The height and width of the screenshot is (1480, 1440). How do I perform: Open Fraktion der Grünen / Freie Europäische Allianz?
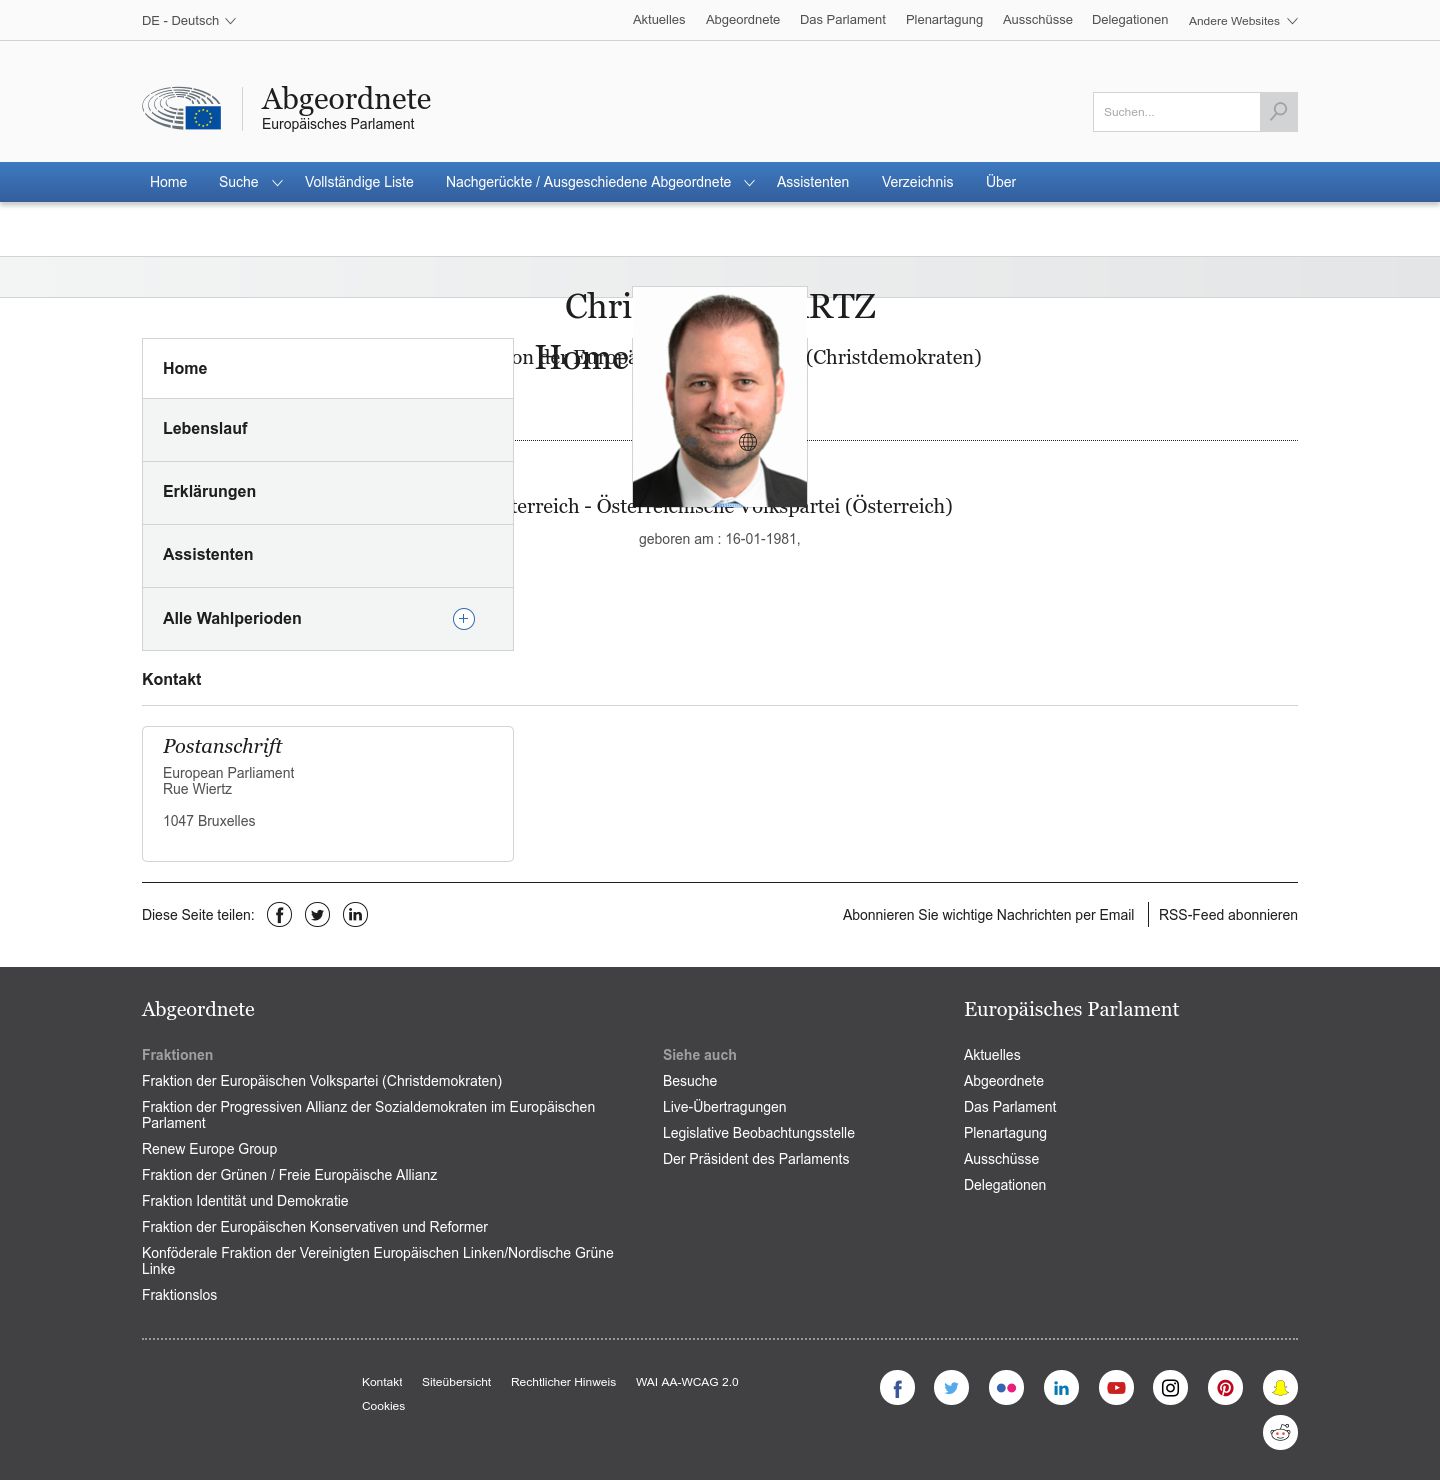[289, 1175]
